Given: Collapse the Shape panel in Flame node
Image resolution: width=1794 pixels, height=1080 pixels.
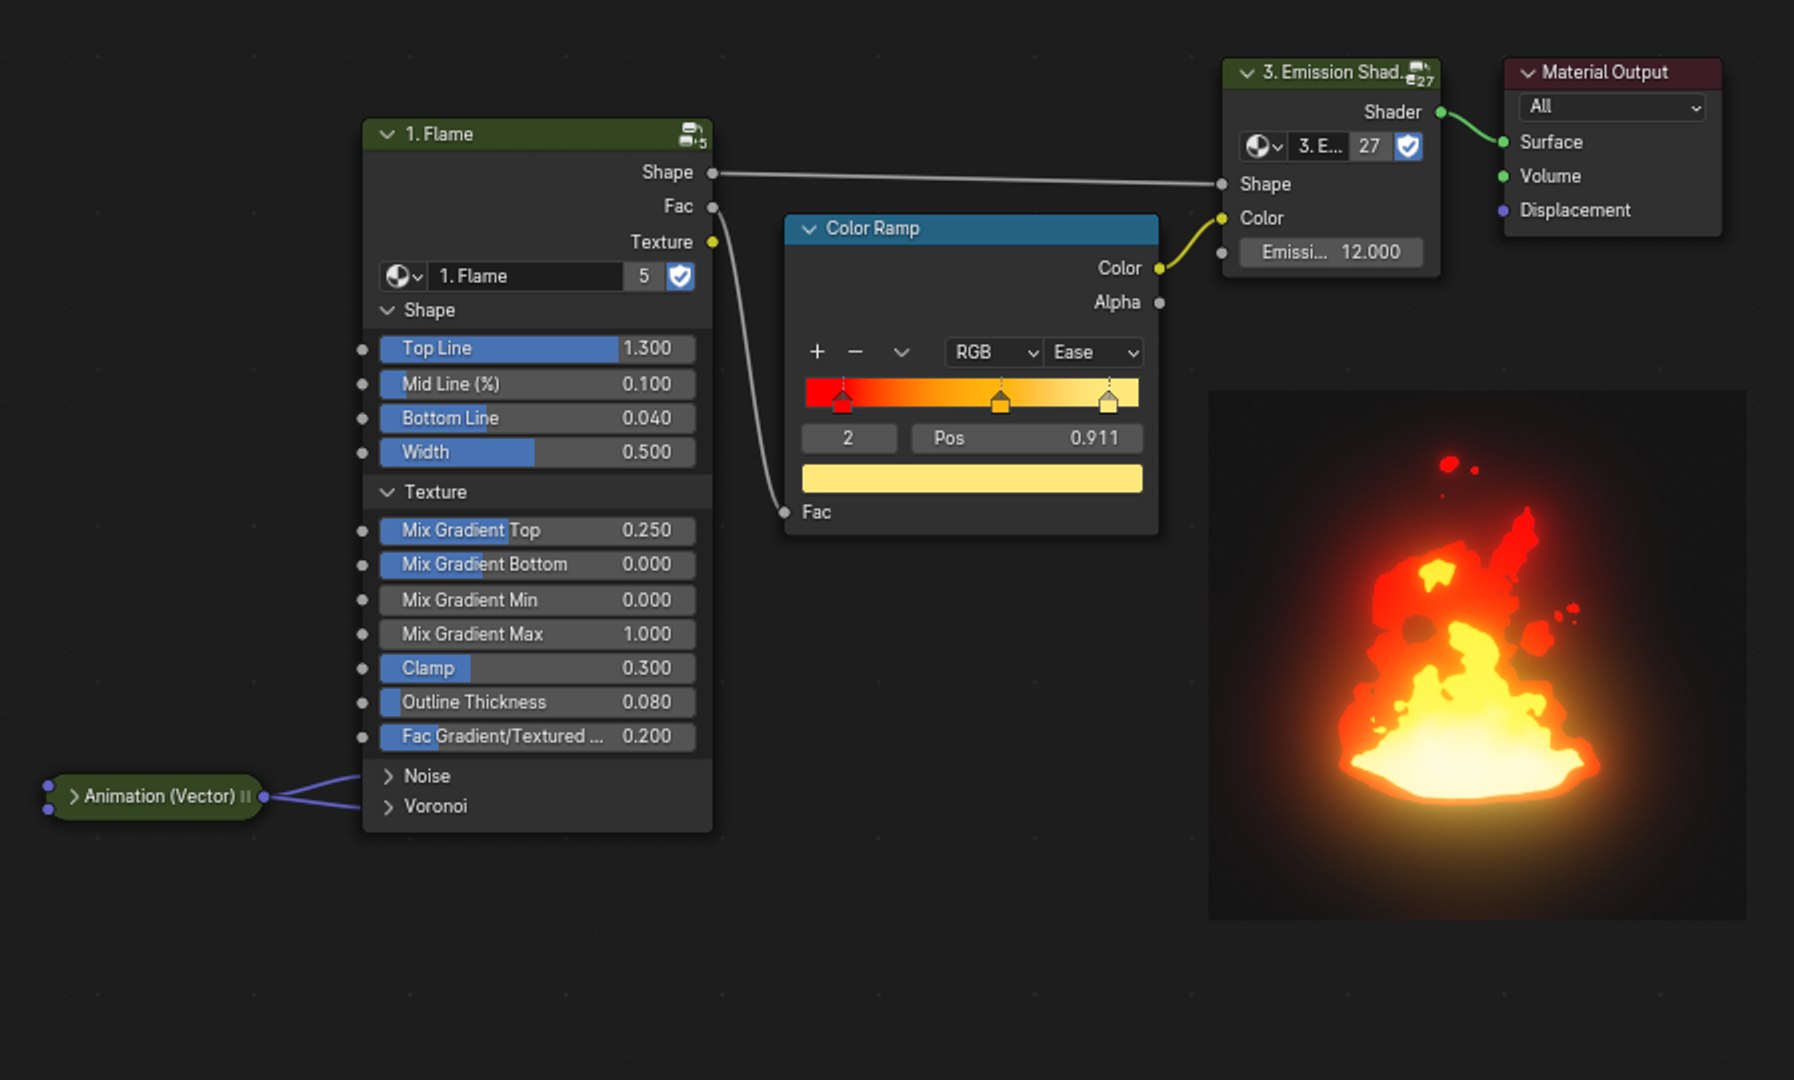Looking at the screenshot, I should [387, 311].
